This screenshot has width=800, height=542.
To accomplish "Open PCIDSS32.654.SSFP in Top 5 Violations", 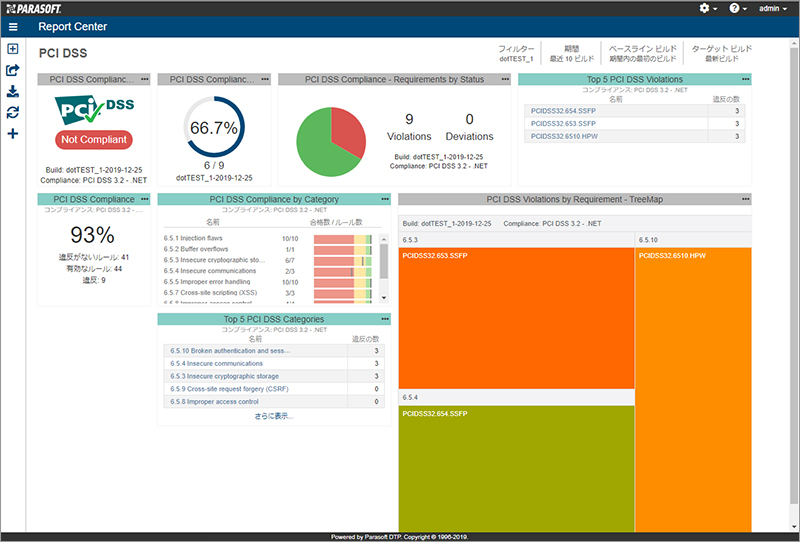I will point(563,111).
